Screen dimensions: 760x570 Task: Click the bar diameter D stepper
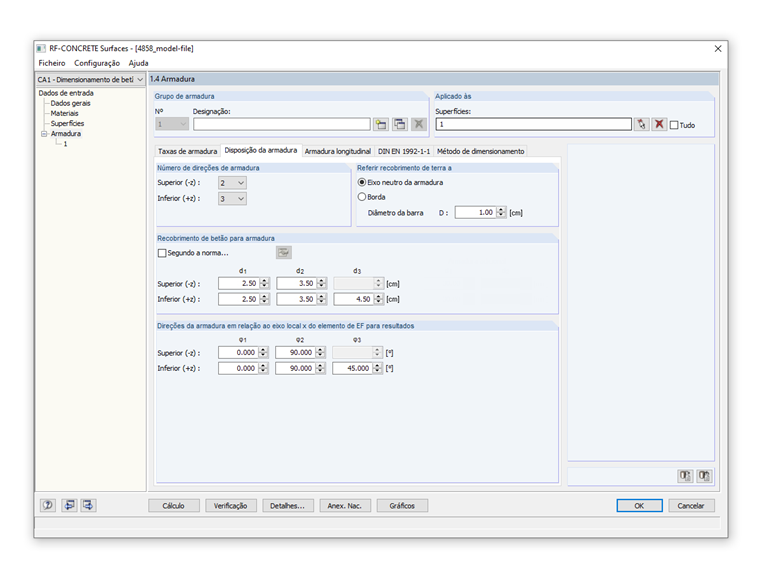click(501, 212)
